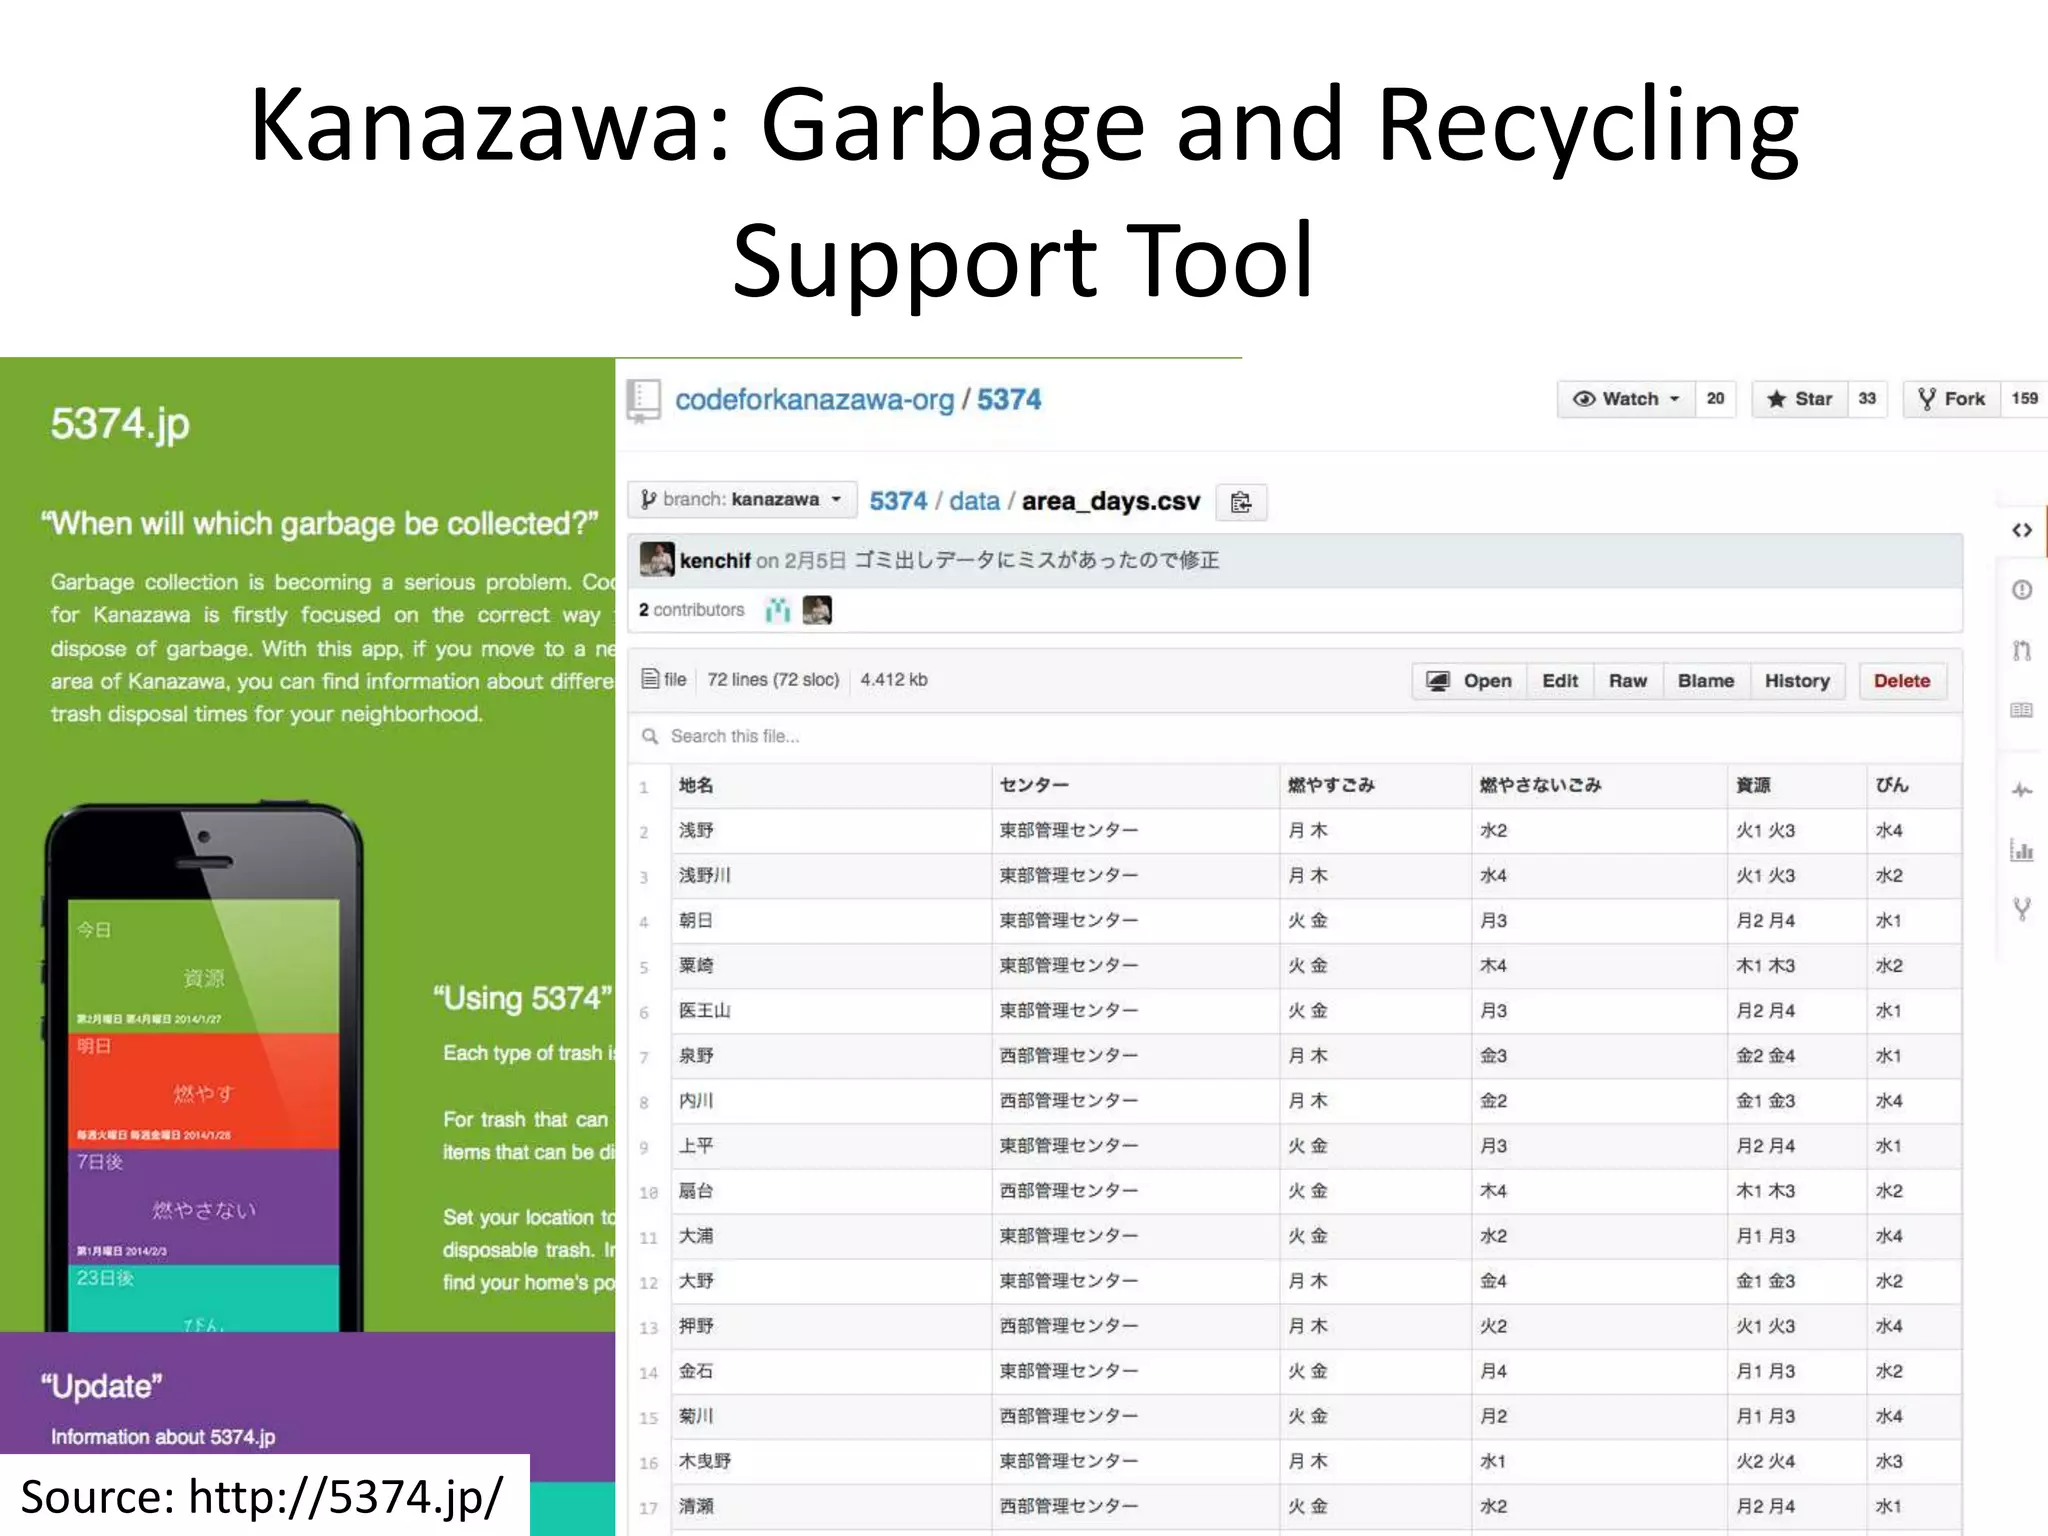
Task: Open the data folder in the breadcrumb
Action: click(974, 501)
